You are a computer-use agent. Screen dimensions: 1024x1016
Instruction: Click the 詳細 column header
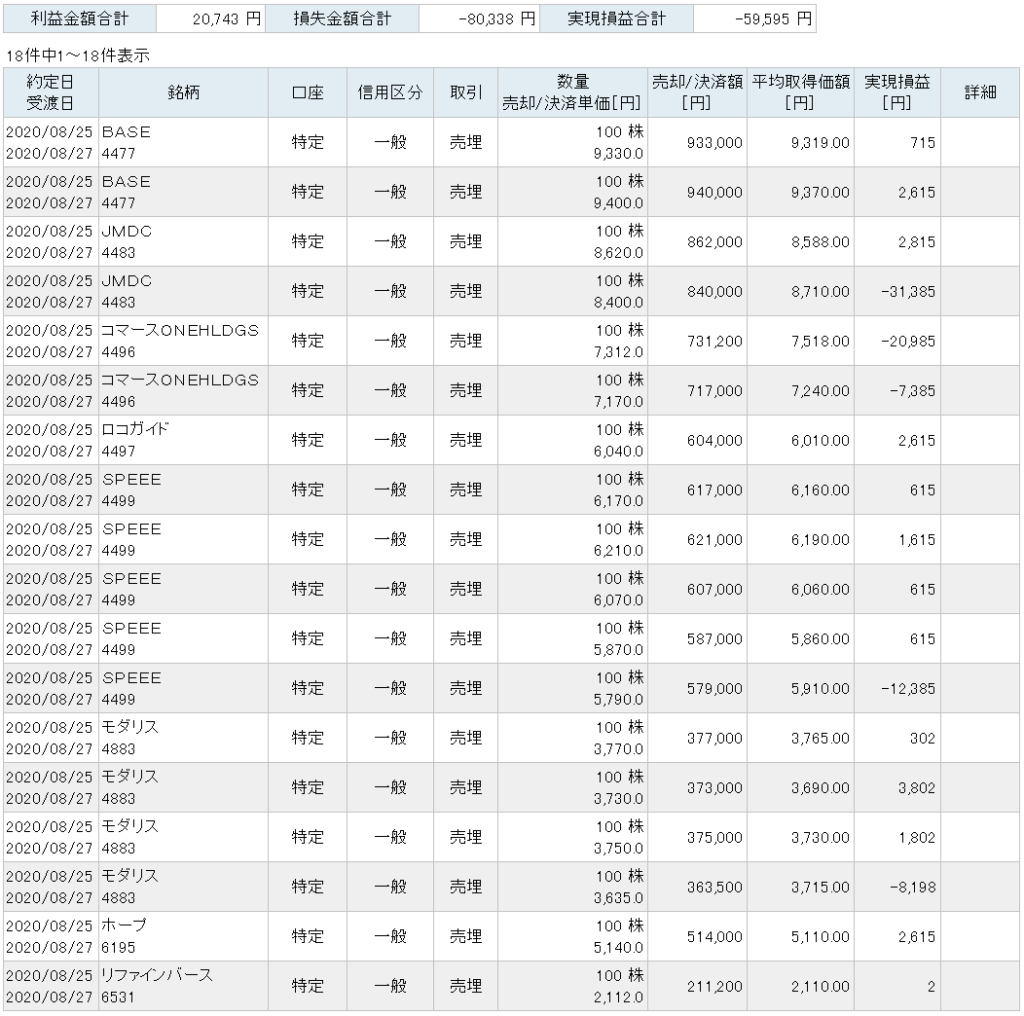pyautogui.click(x=980, y=93)
